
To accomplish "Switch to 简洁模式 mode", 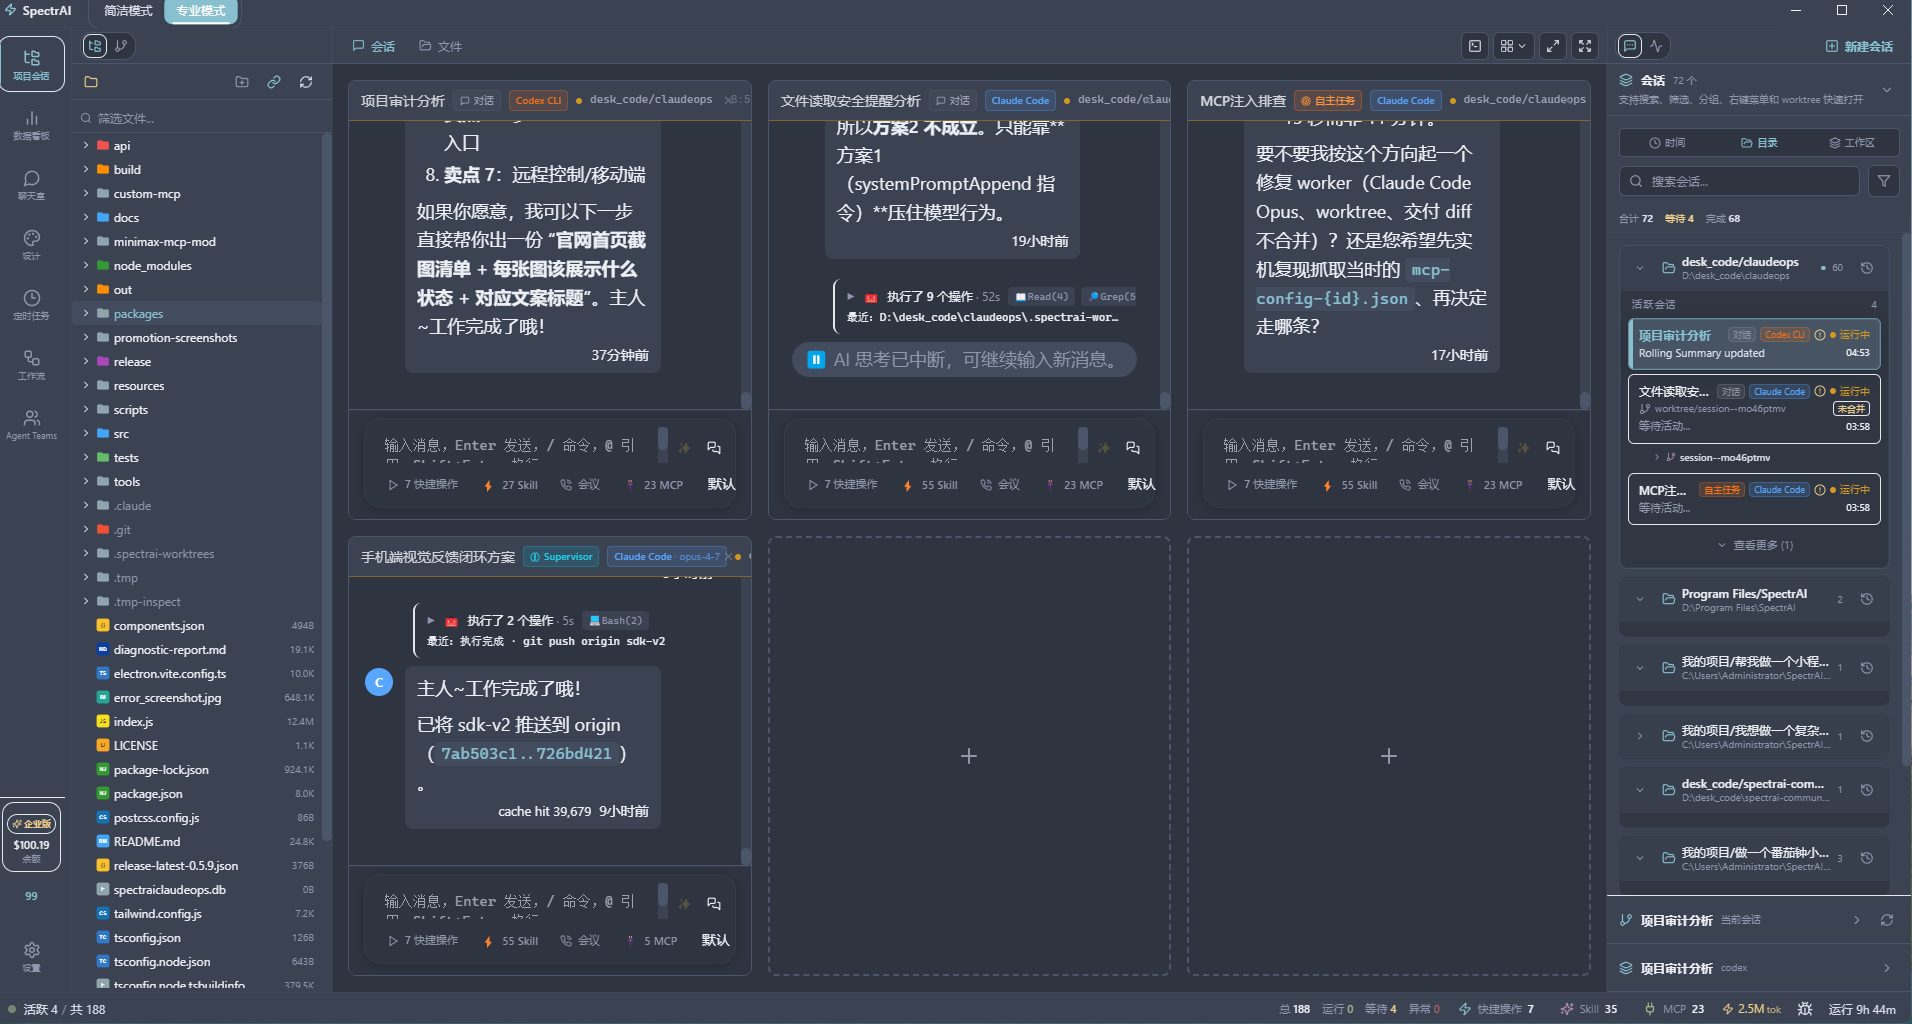I will pos(127,11).
